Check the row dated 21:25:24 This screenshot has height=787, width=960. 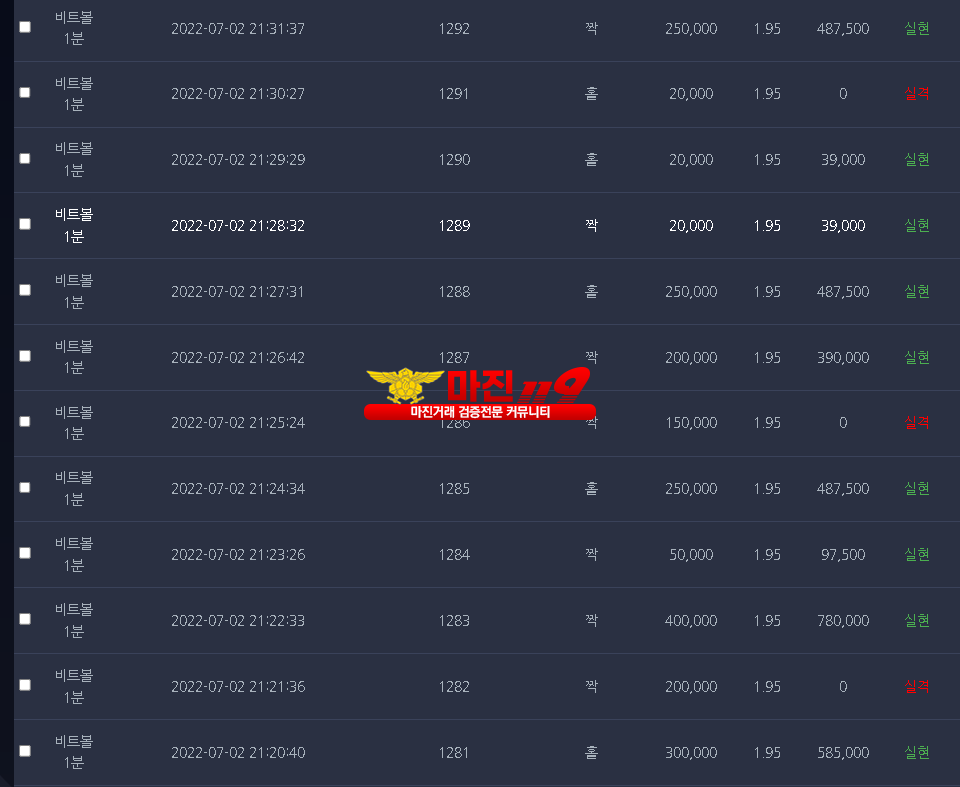coord(25,422)
